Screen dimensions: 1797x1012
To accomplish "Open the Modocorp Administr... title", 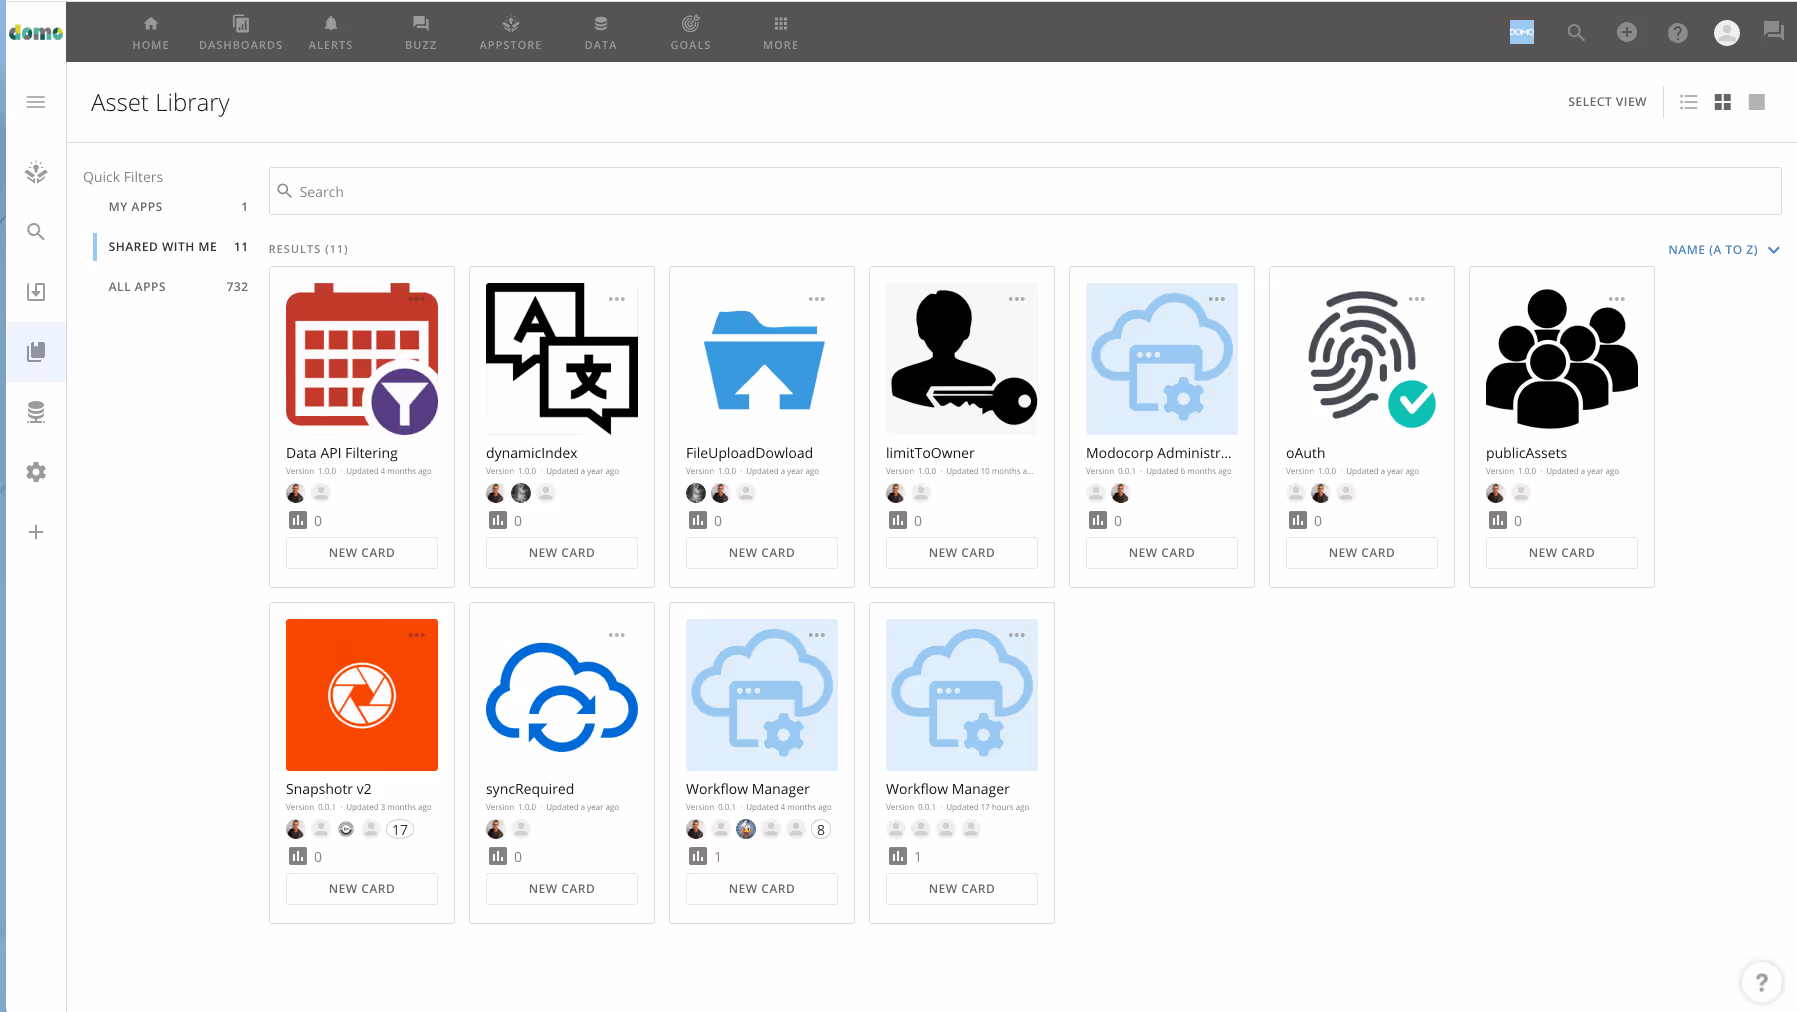I will click(1159, 453).
